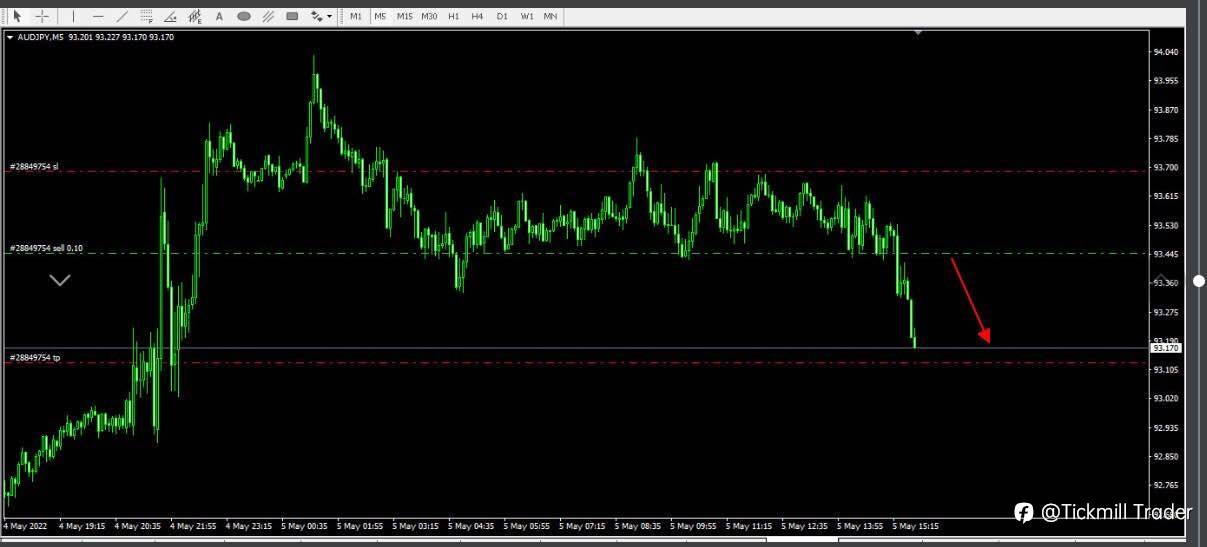
Task: Toggle the M1 timeframe button
Action: point(356,16)
